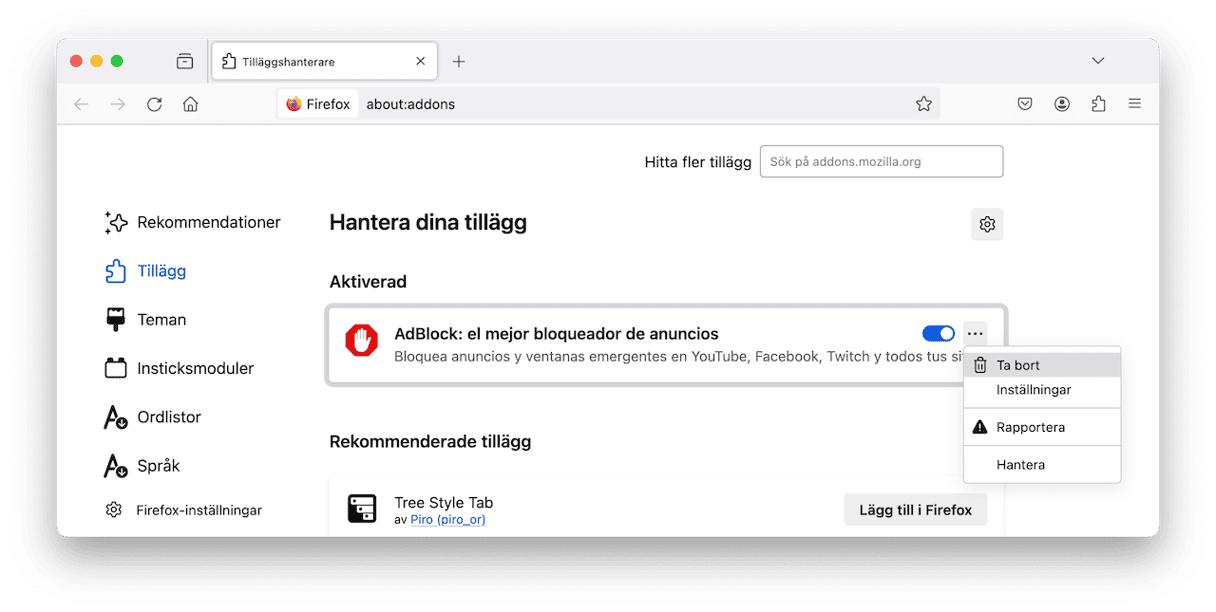Bookmark this page with the star

tap(924, 104)
